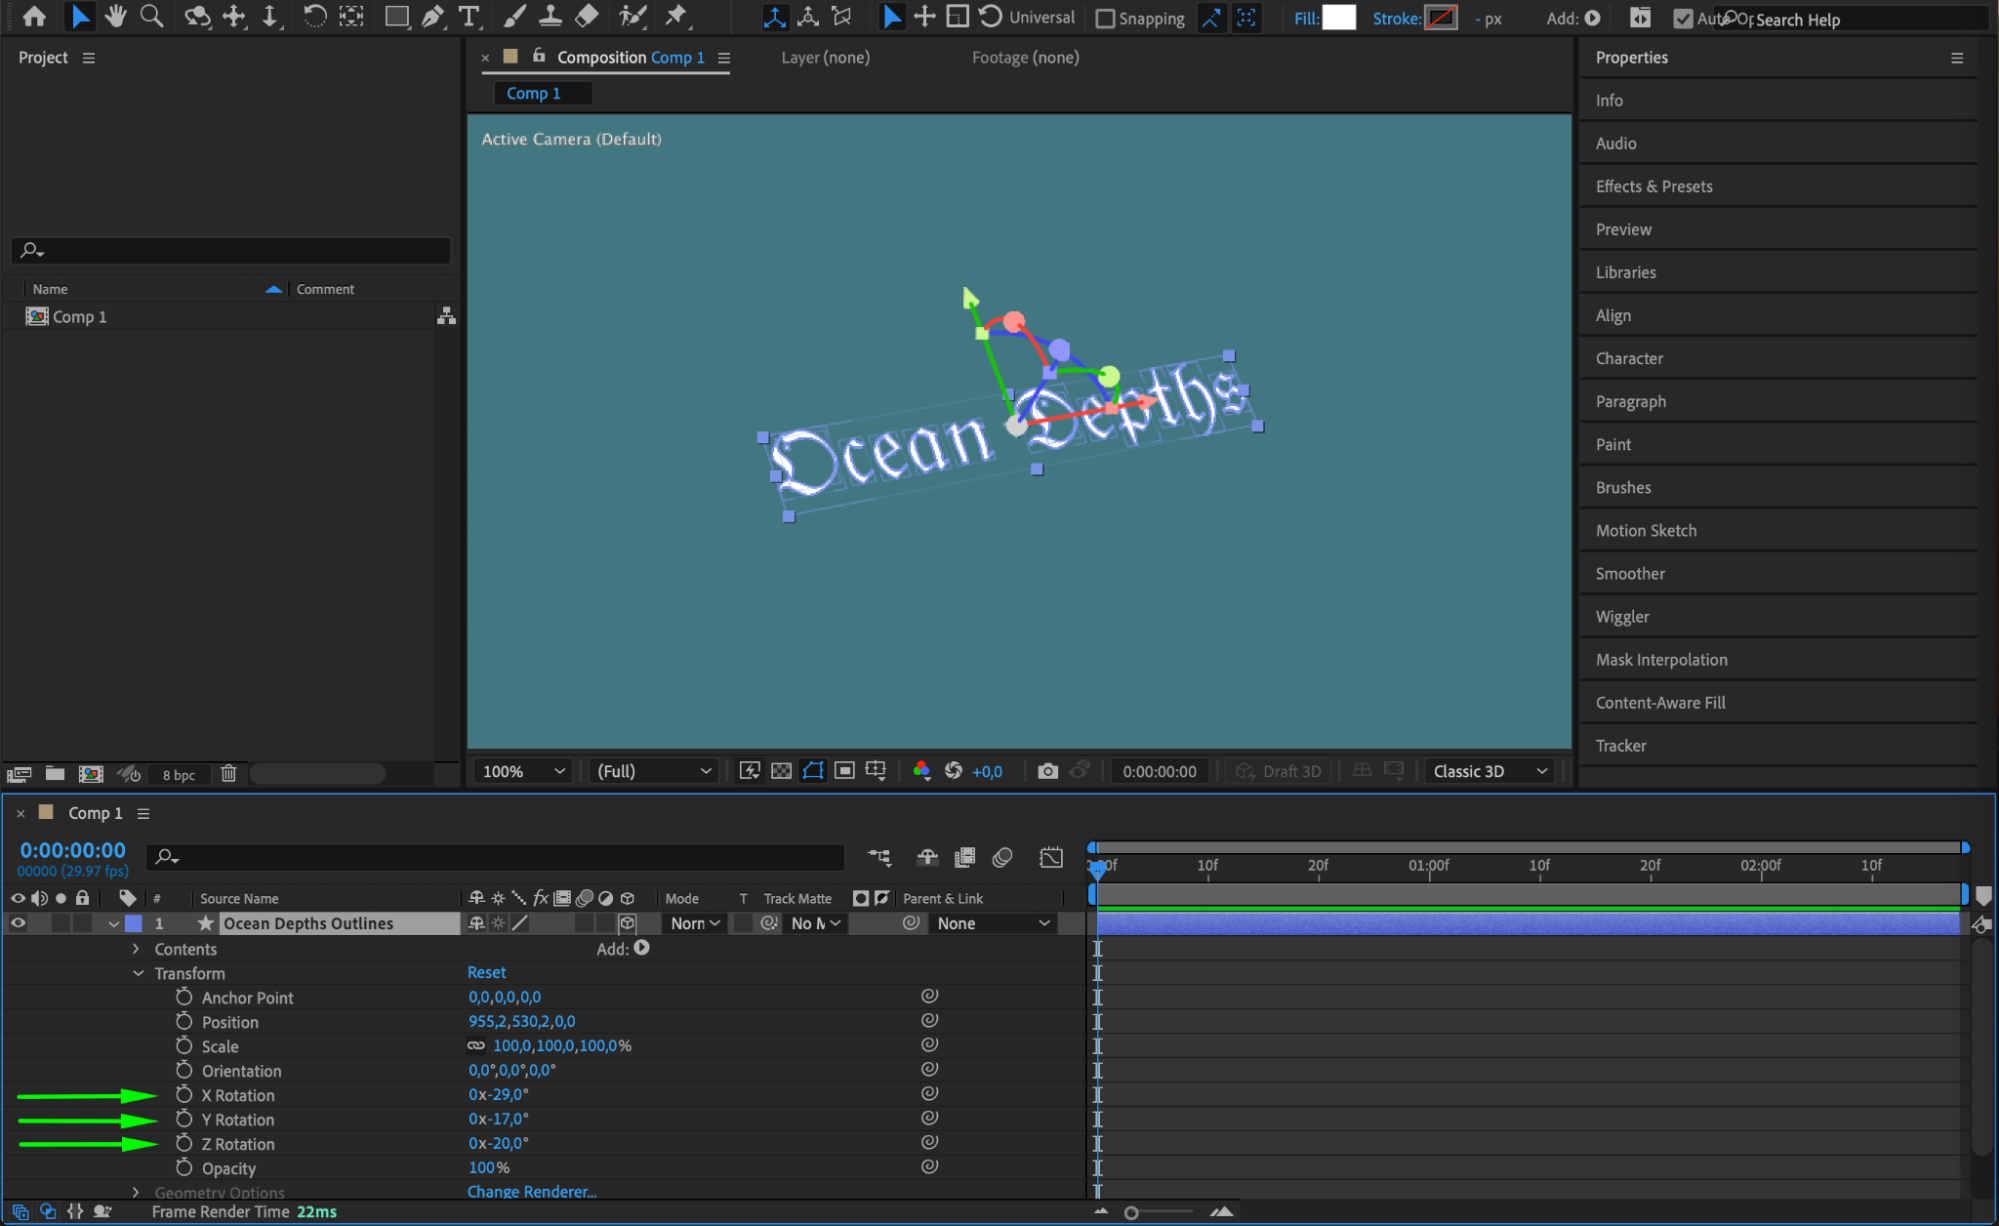Select the Zoom tool
This screenshot has width=1999, height=1226.
[x=152, y=16]
